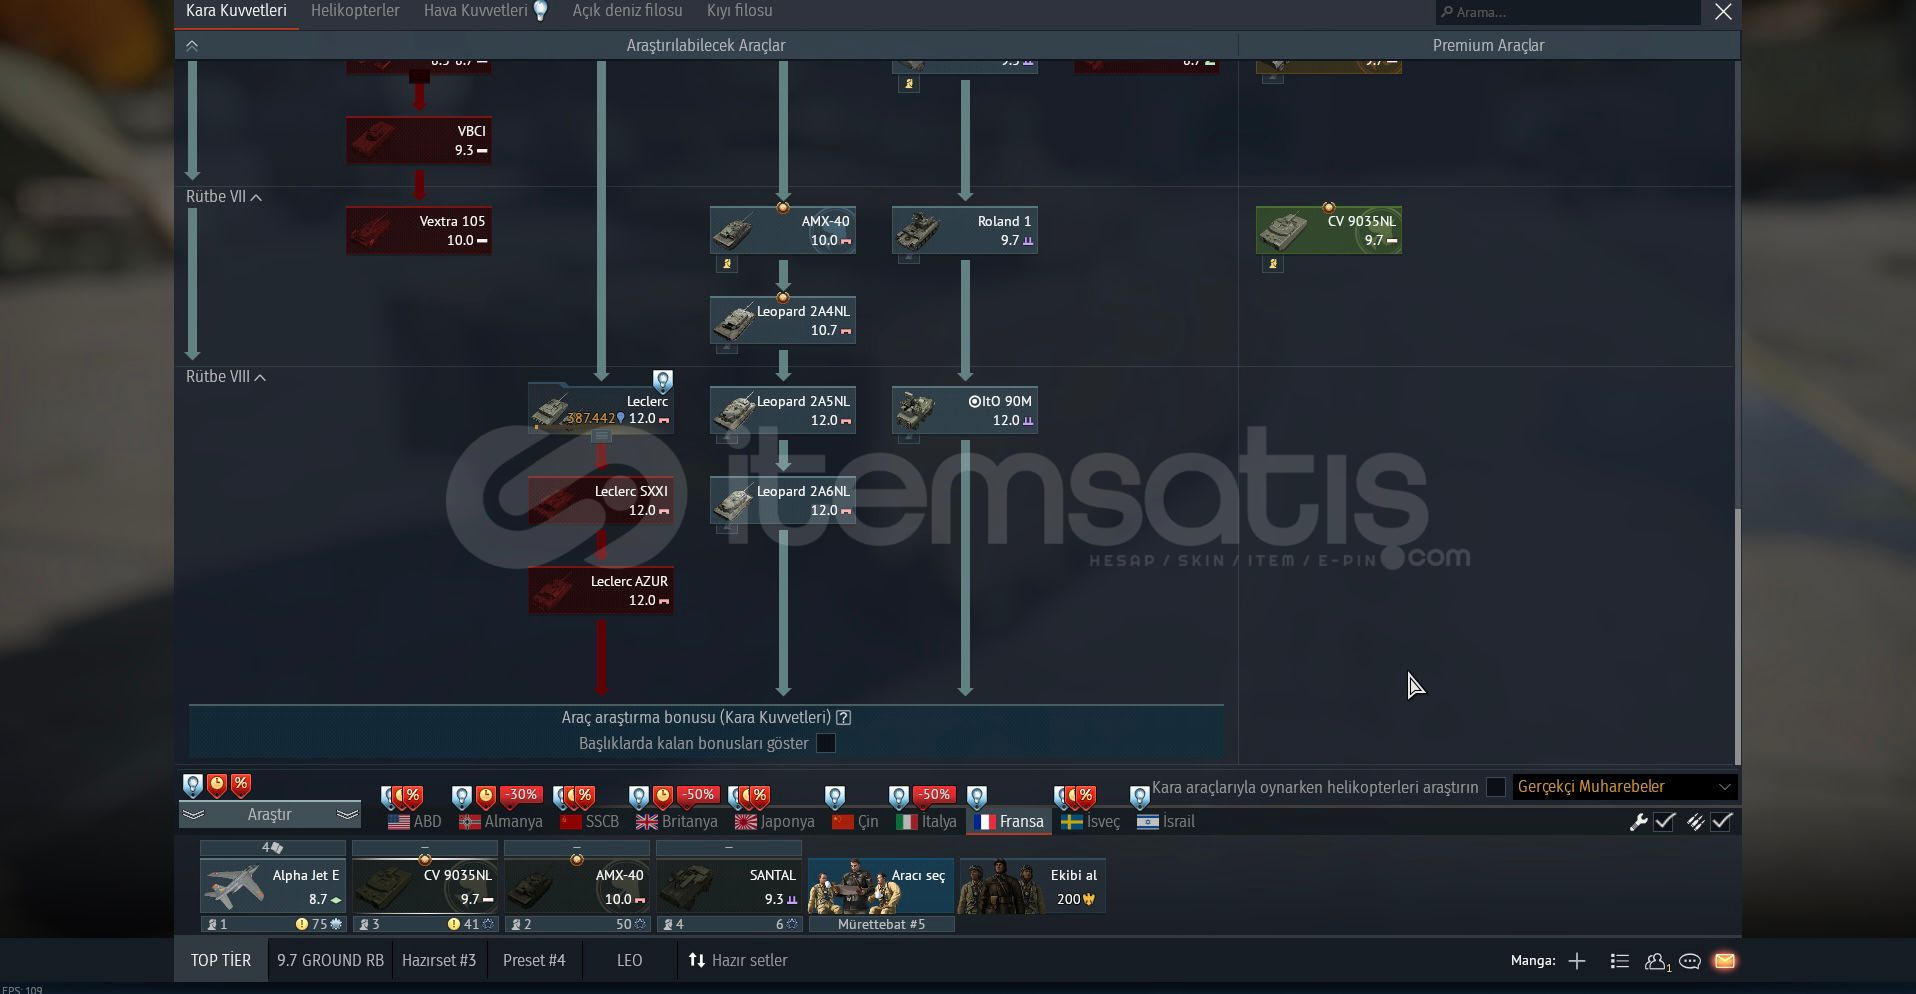Click the Mürettebat #5 label

coord(881,925)
